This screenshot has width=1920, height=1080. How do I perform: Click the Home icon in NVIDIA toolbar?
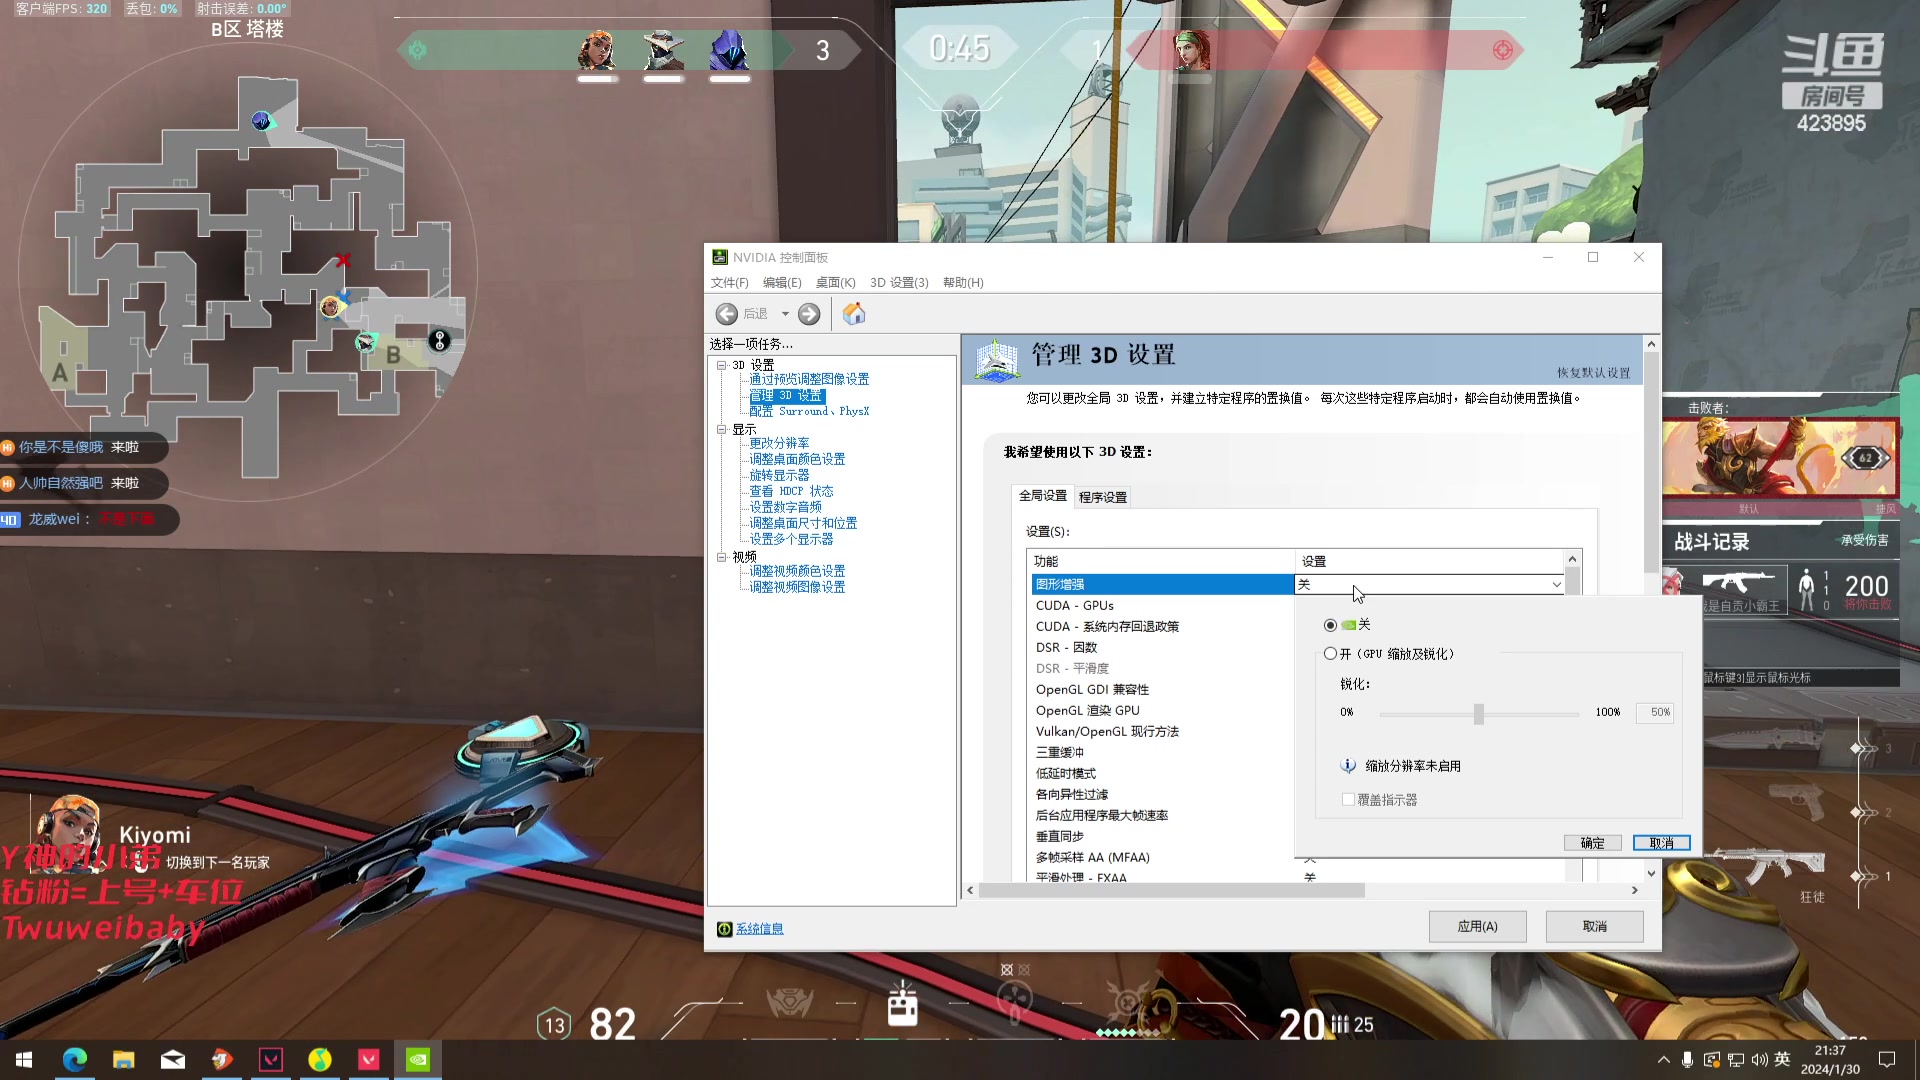[x=854, y=314]
